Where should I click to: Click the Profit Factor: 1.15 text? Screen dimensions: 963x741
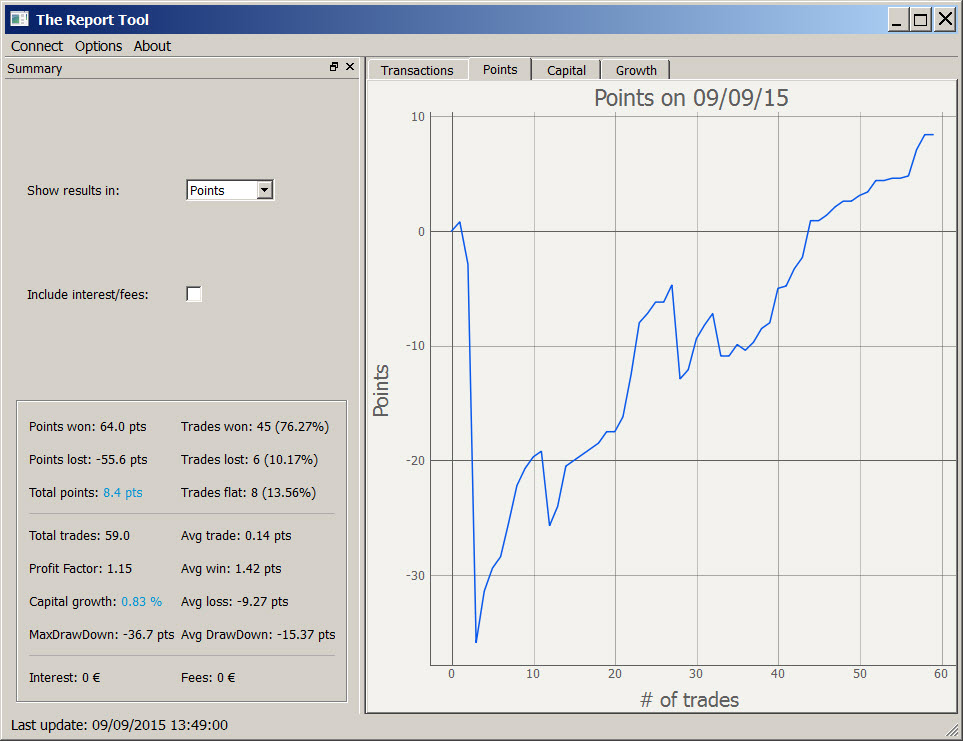click(x=80, y=568)
